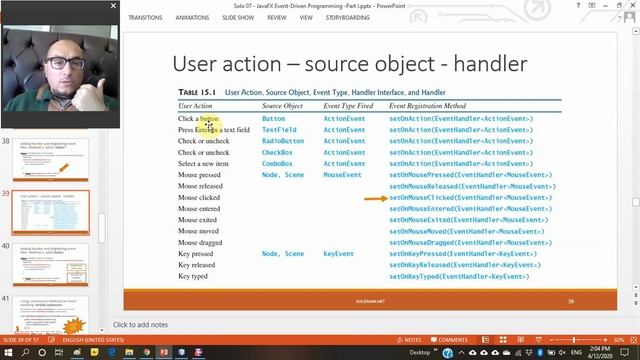Toggle the NOTES pane button
The height and width of the screenshot is (360, 640).
click(409, 340)
